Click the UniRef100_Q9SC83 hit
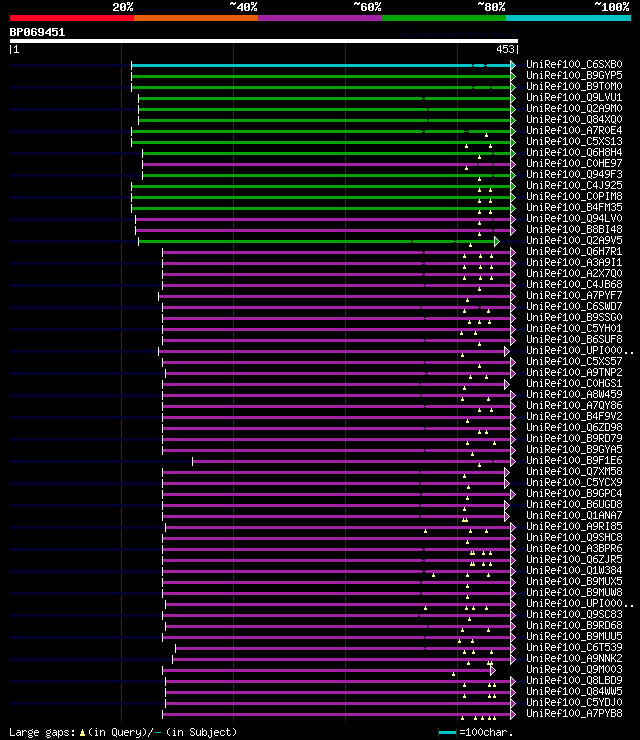 click(574, 614)
